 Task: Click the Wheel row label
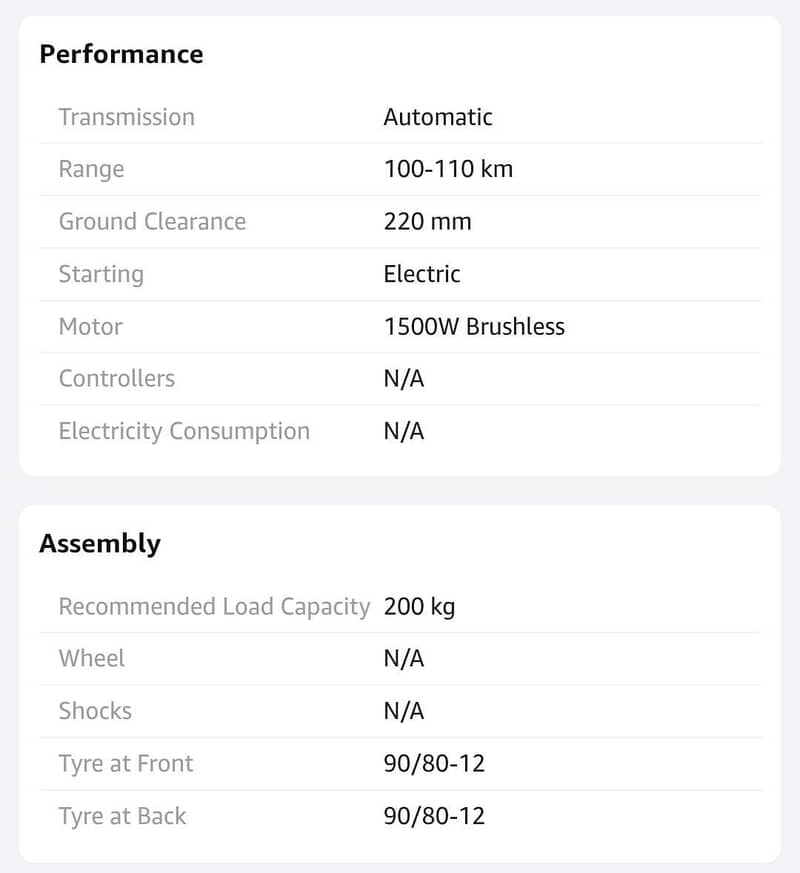tap(92, 659)
